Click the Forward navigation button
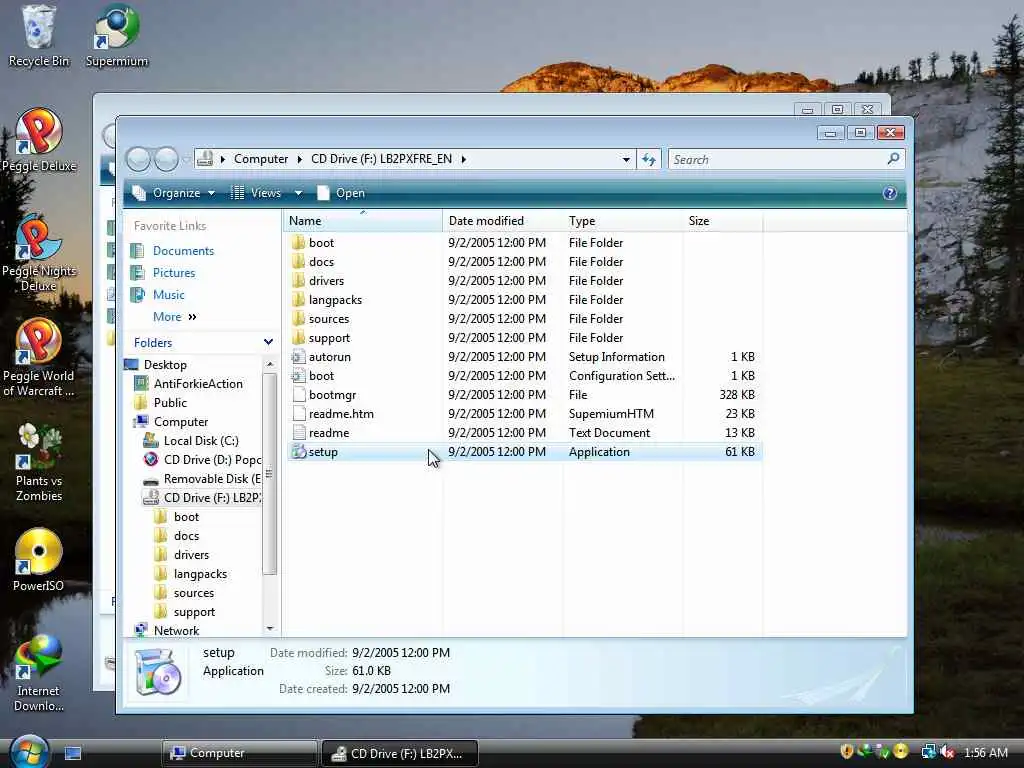1024x768 pixels. 166,159
